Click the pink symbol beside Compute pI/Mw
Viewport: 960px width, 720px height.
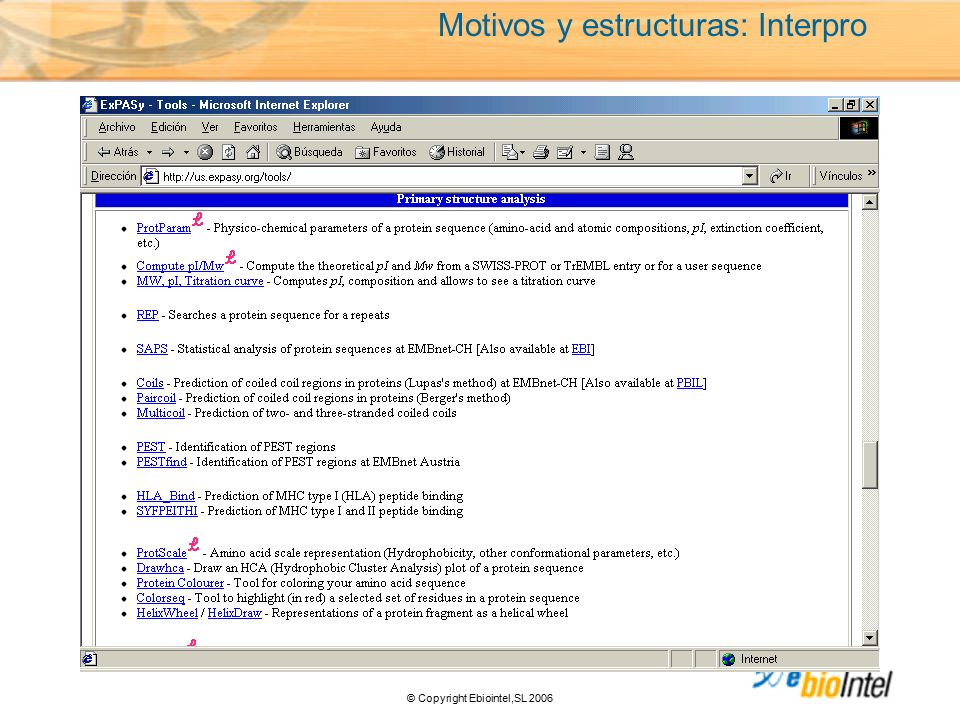[230, 257]
